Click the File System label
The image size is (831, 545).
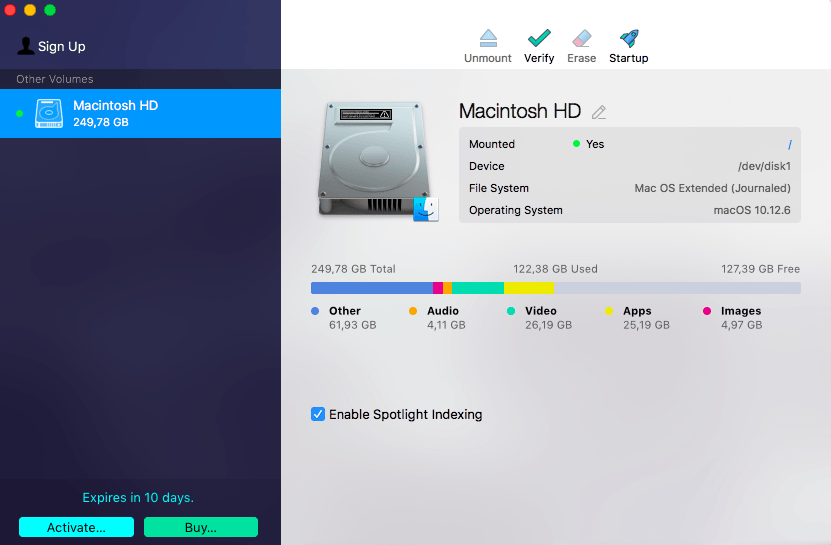click(x=499, y=188)
